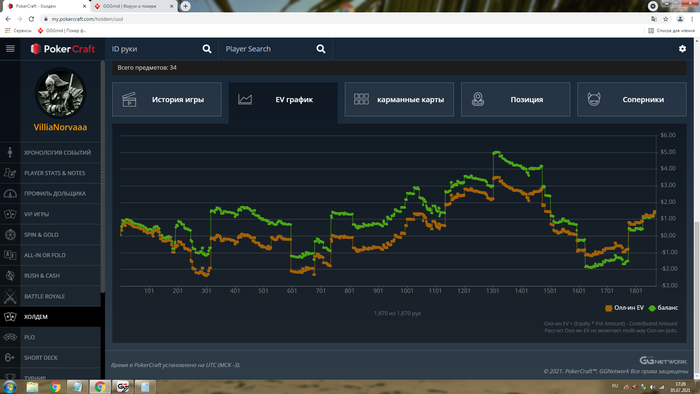This screenshot has width=700, height=394.
Task: Open Список для чтения reading list
Action: (x=671, y=31)
